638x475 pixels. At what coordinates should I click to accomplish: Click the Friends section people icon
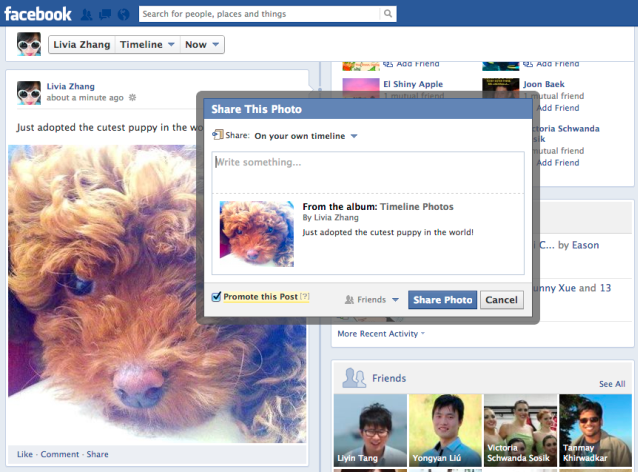[353, 378]
